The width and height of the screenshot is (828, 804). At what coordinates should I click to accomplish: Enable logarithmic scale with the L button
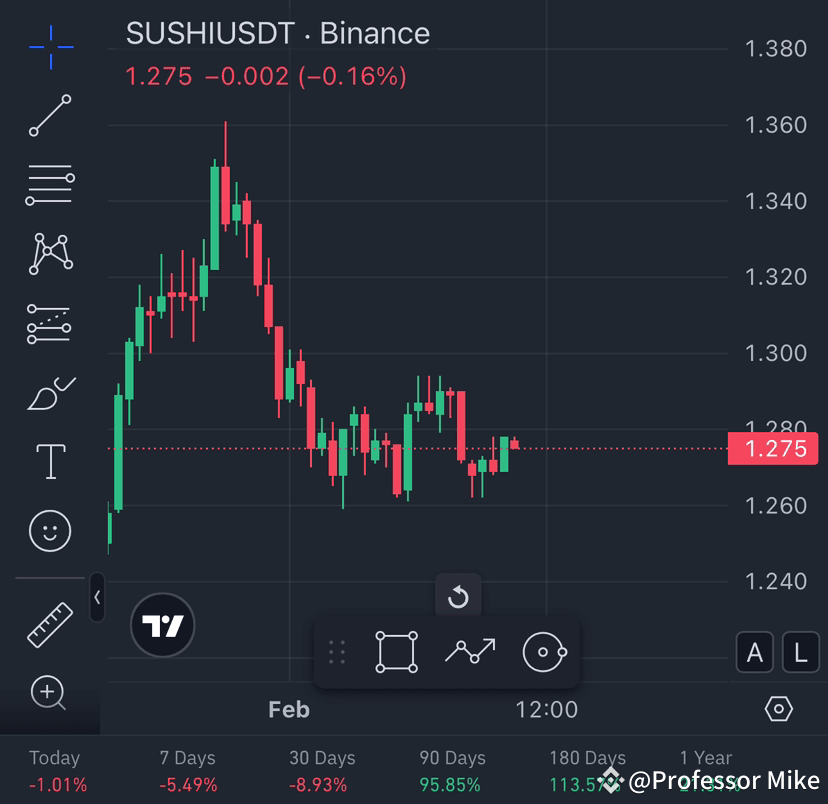(799, 652)
